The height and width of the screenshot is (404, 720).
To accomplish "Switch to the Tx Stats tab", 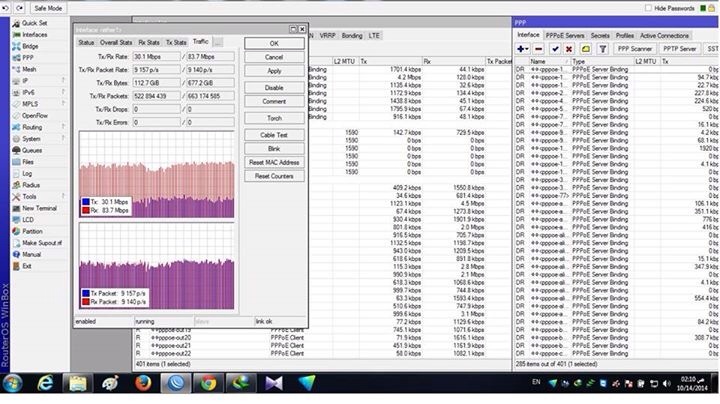I will [176, 42].
